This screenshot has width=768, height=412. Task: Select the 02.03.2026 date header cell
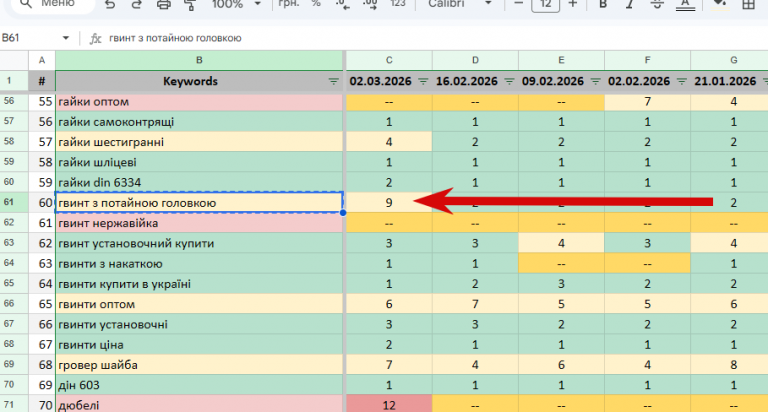click(389, 81)
